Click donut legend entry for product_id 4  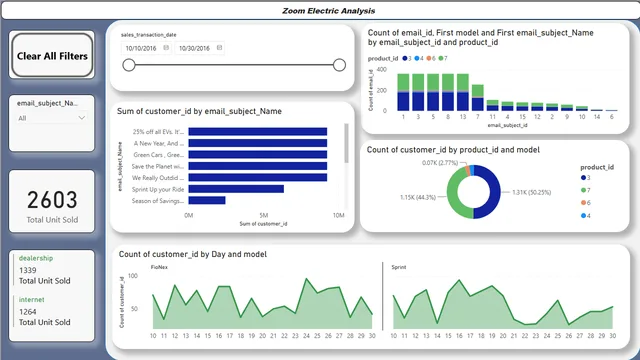(586, 216)
